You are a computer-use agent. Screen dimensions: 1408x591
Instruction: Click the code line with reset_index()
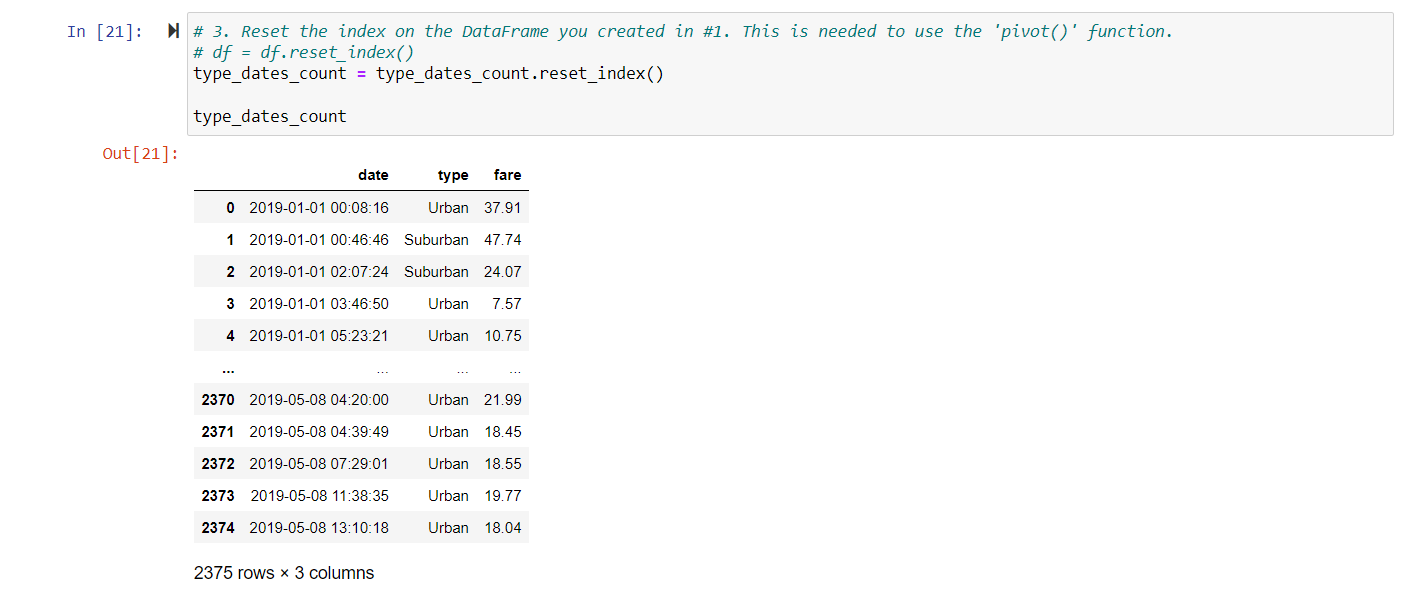click(x=428, y=74)
